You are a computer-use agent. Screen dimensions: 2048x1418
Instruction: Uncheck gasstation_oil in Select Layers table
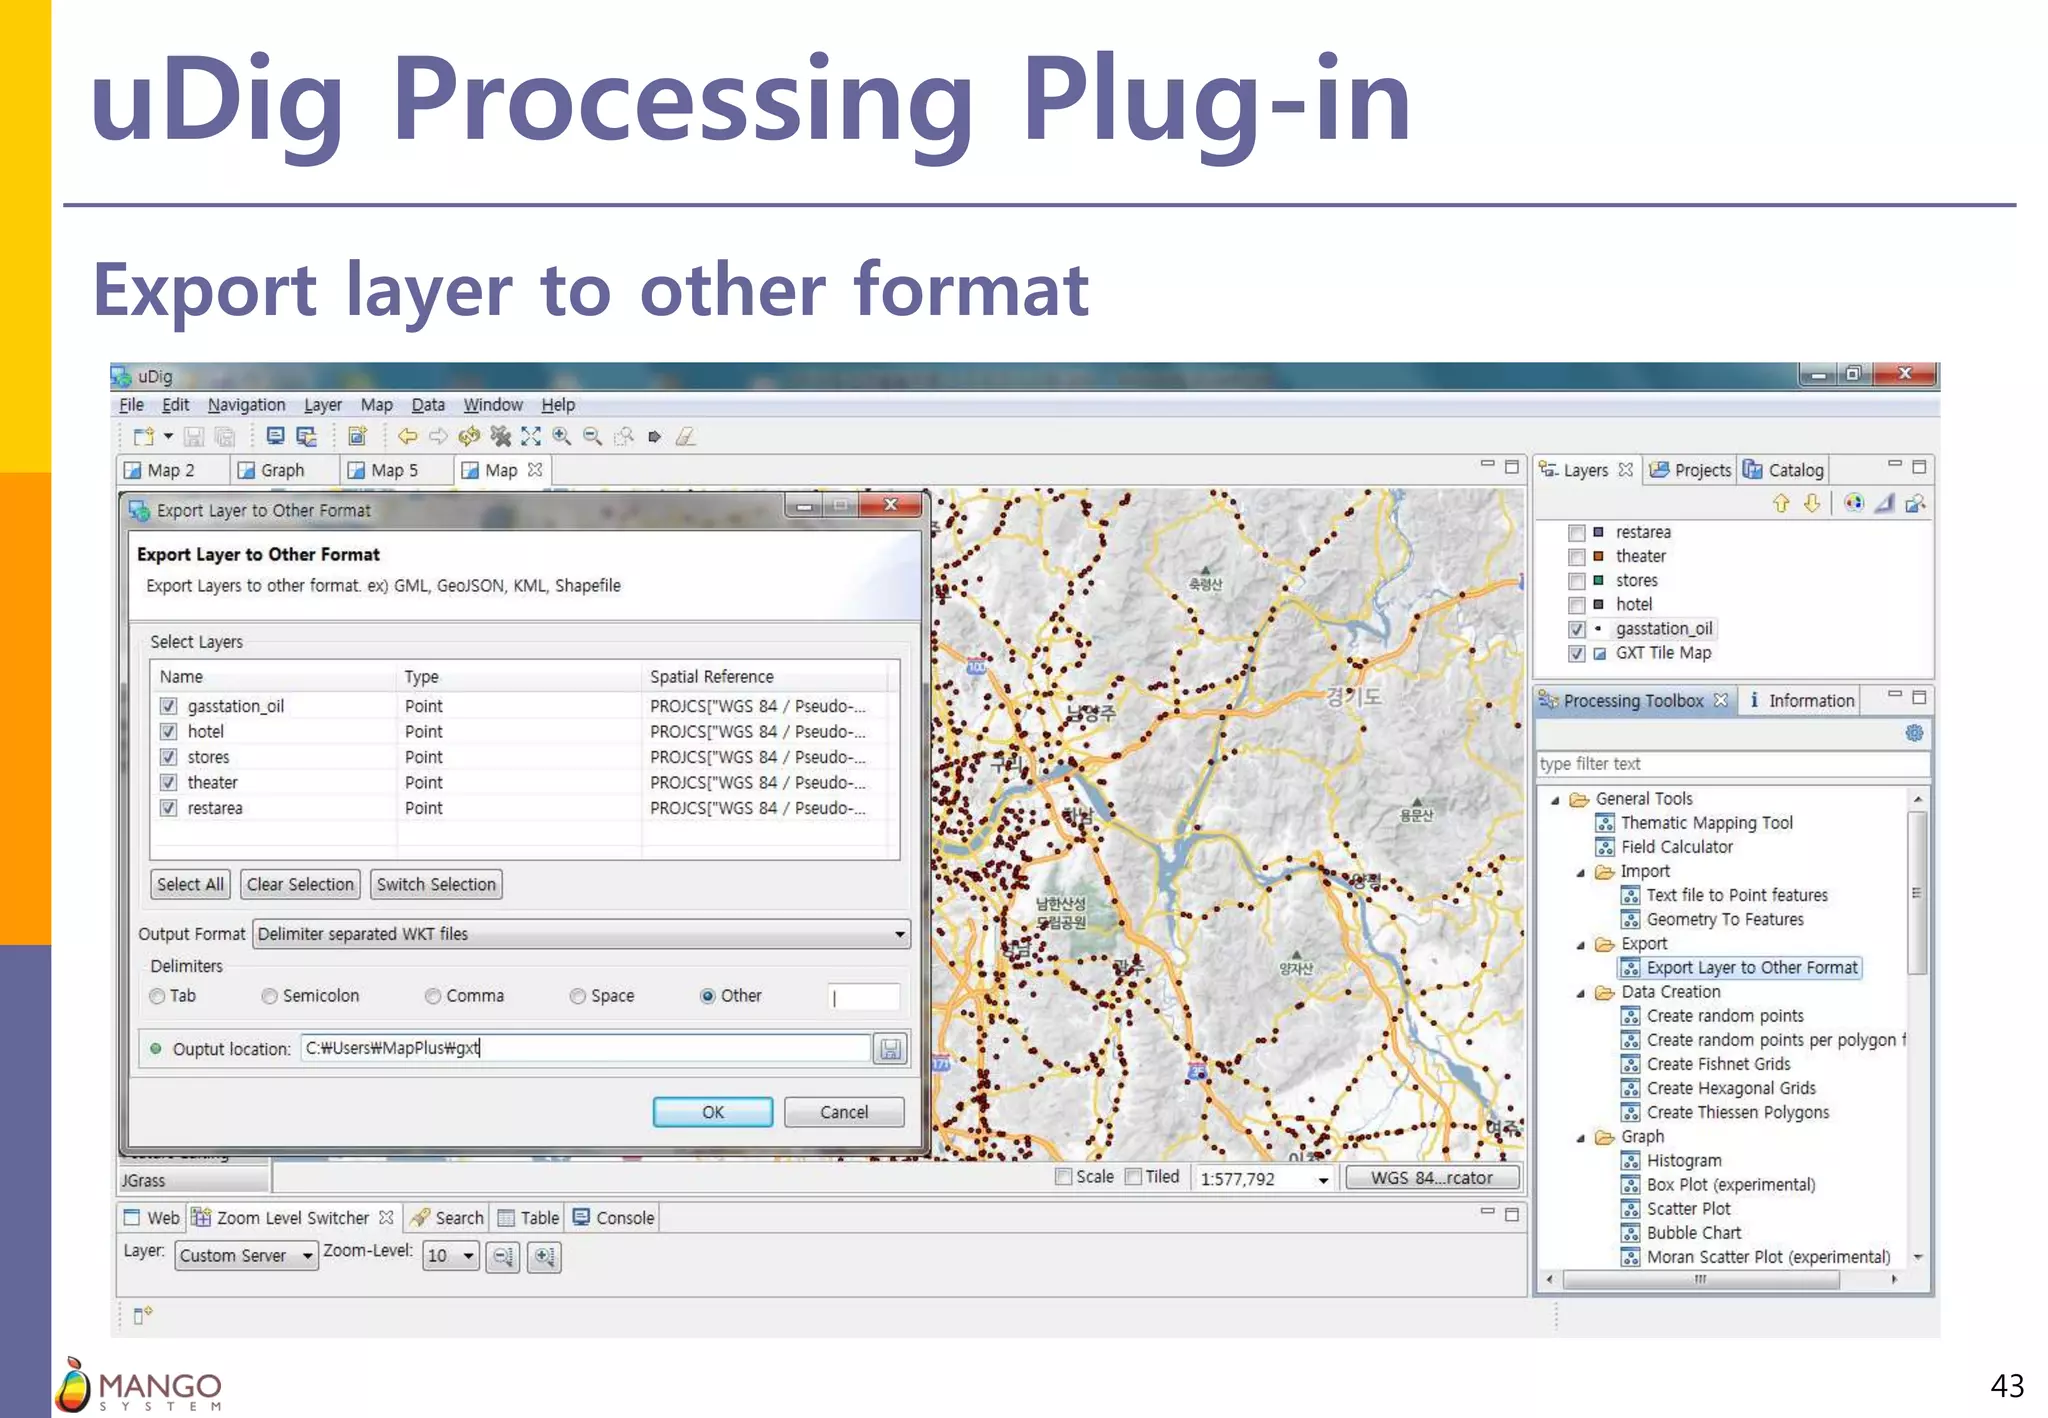[169, 706]
